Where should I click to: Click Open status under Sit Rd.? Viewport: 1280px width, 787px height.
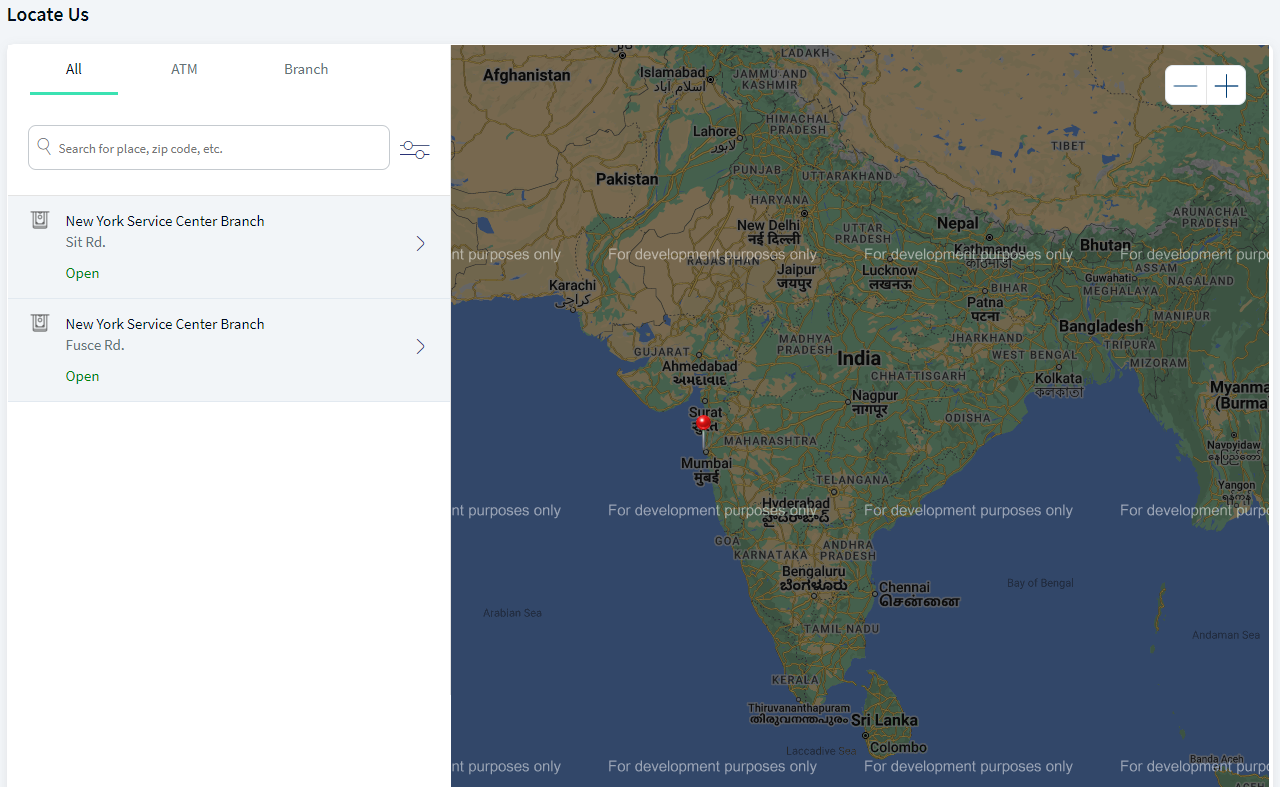pos(82,273)
